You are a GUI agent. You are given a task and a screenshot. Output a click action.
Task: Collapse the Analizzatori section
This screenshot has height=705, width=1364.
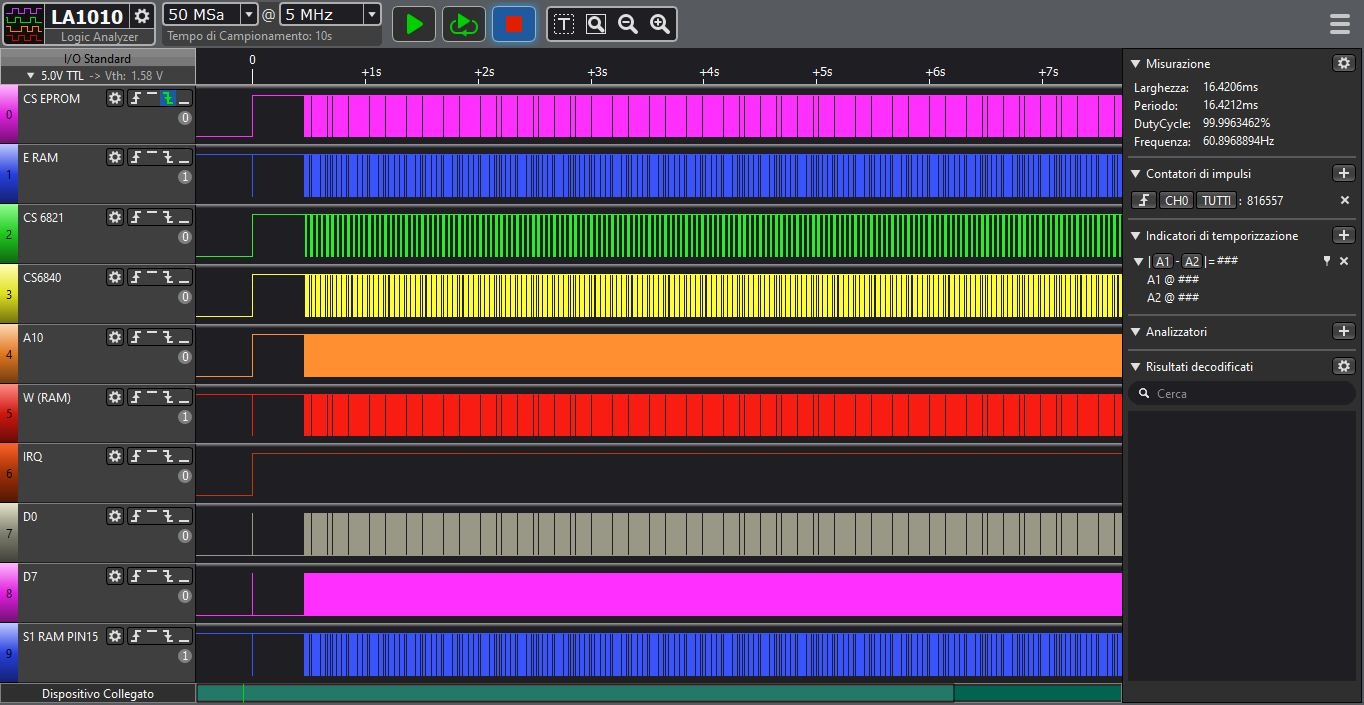click(x=1135, y=332)
